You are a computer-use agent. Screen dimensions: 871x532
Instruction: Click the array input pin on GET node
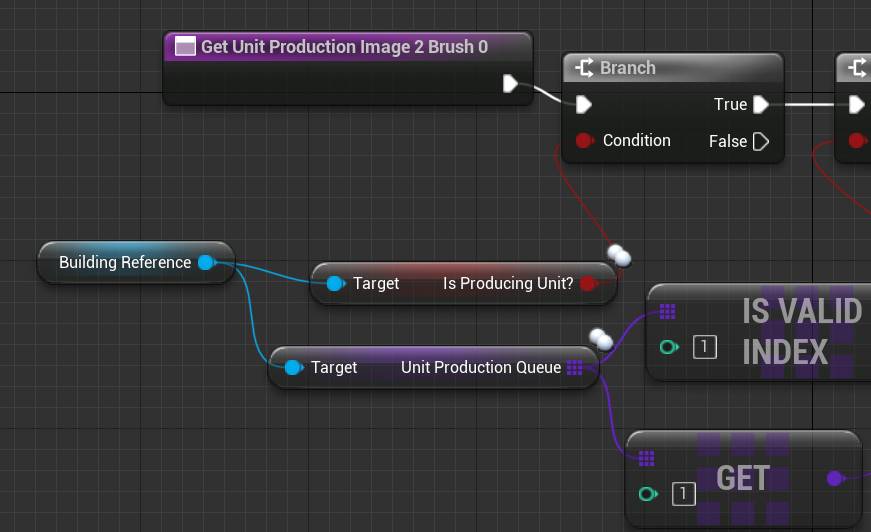pos(646,458)
